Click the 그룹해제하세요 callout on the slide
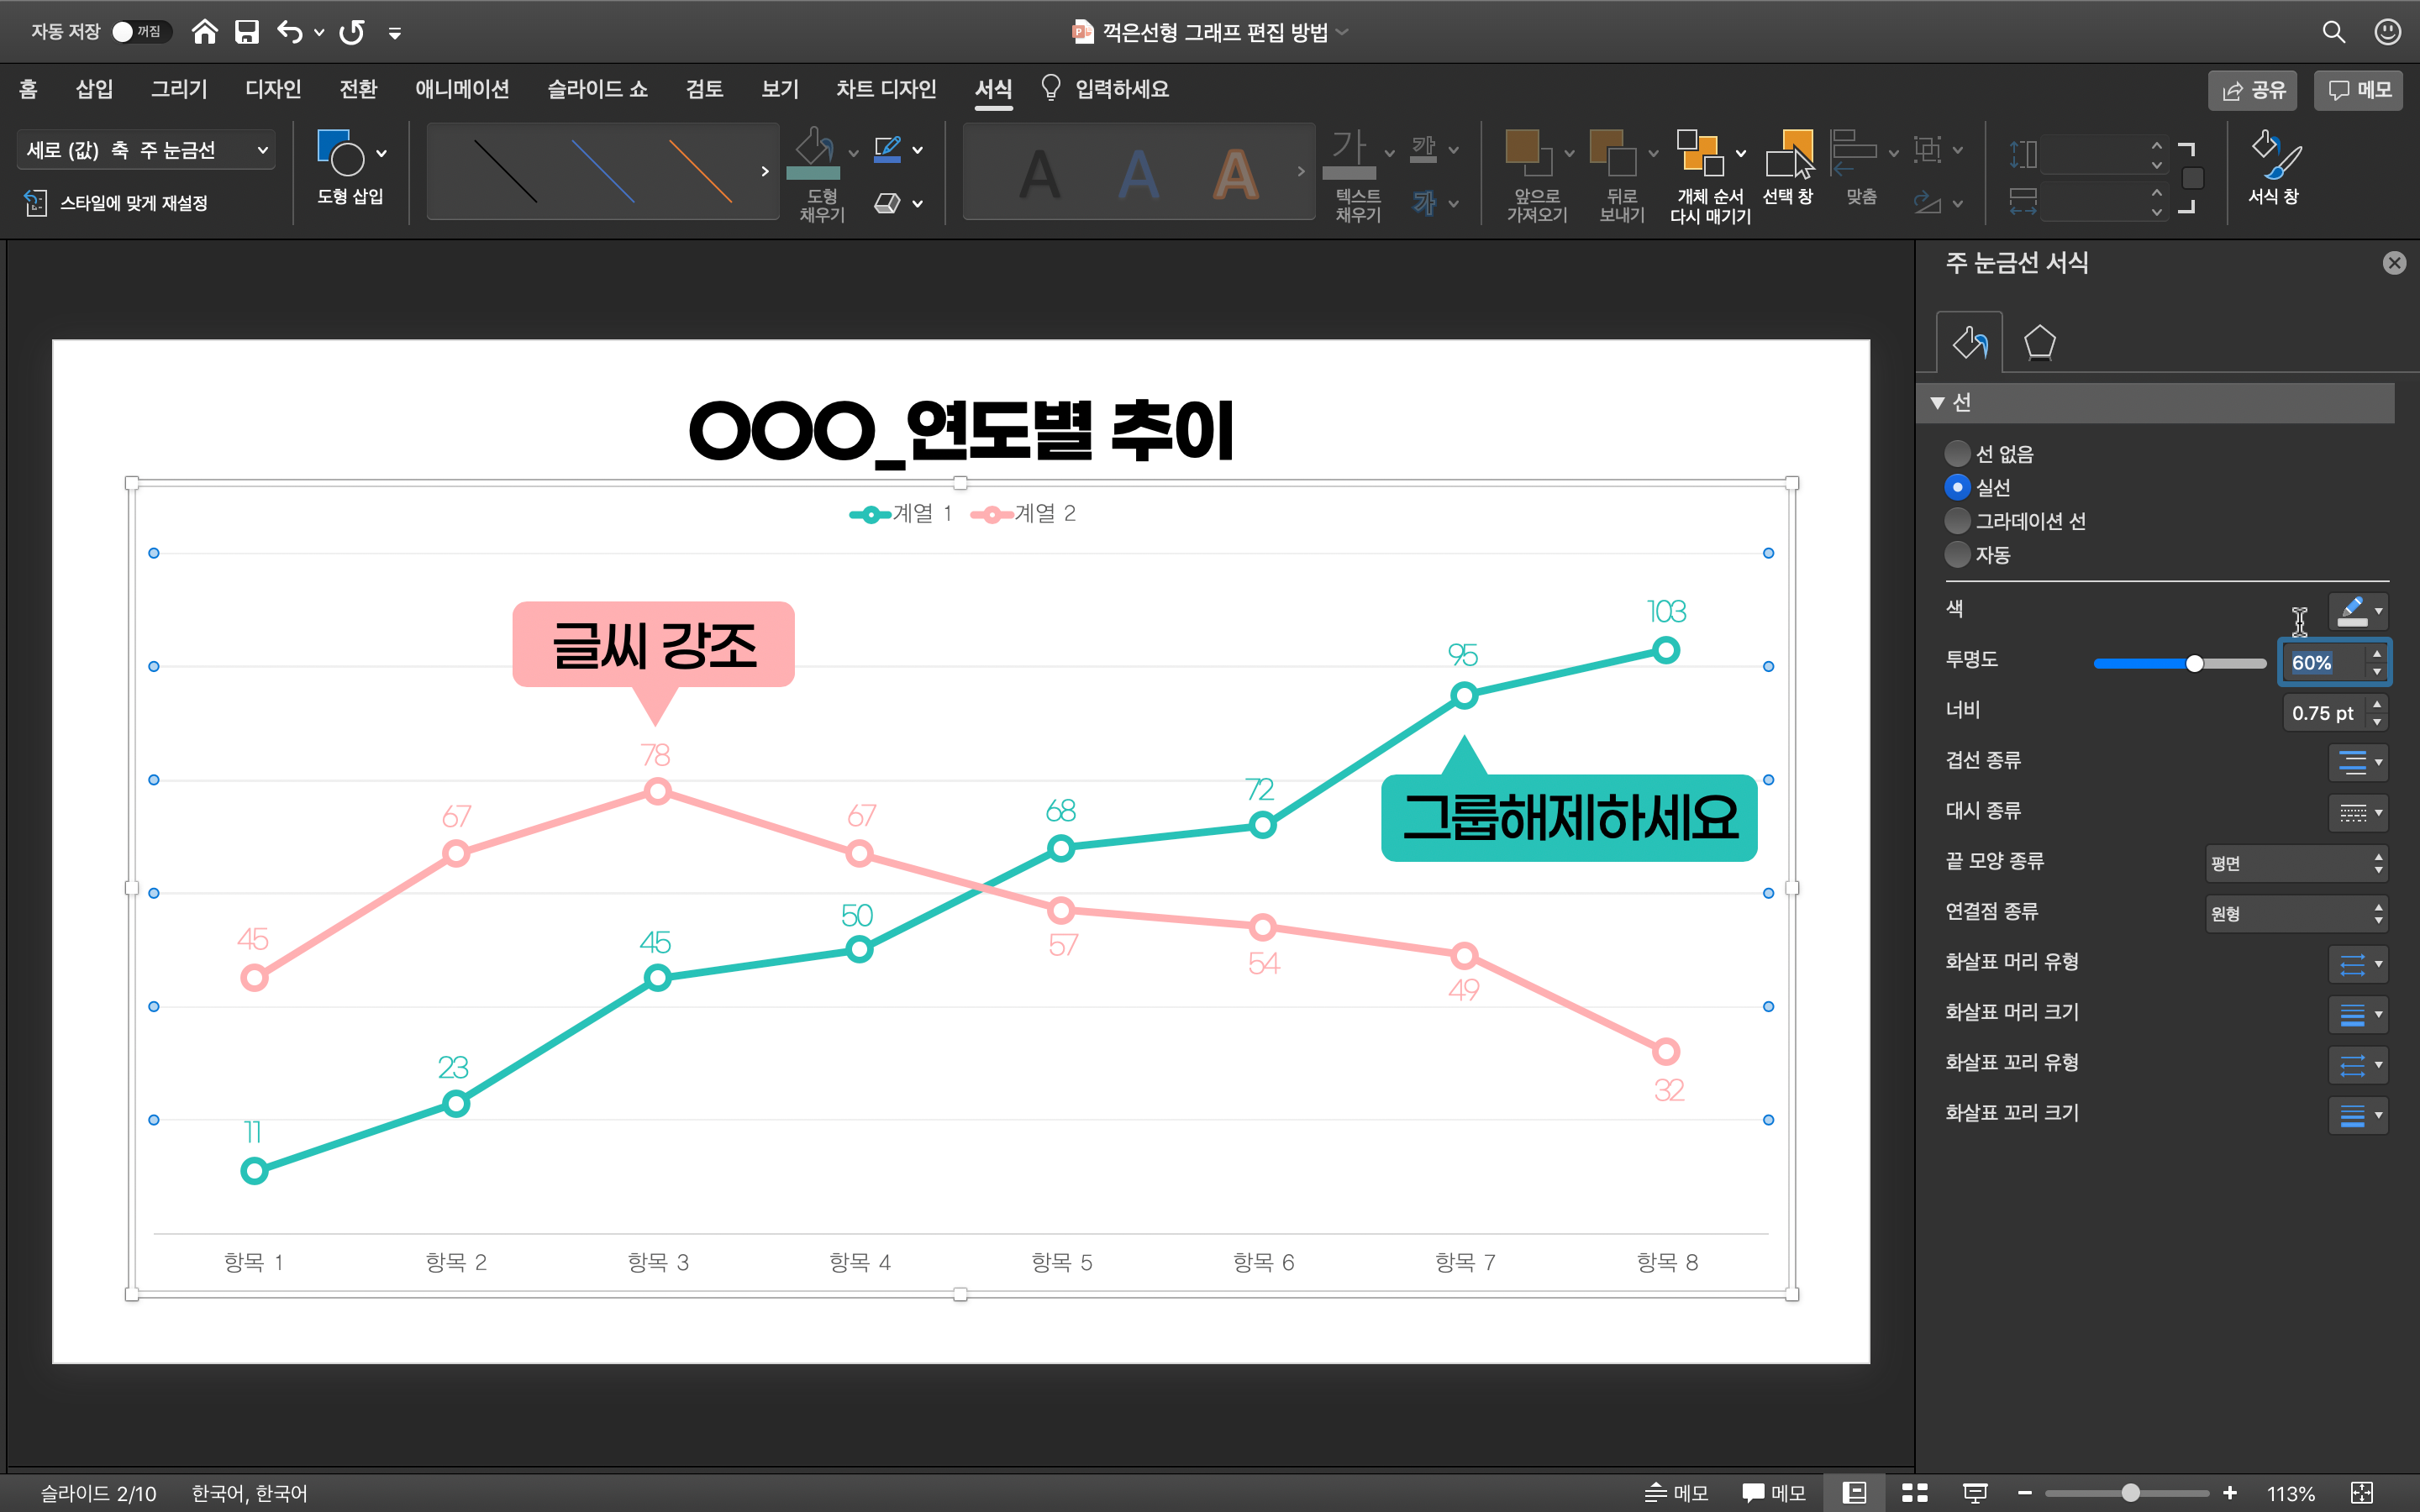The height and width of the screenshot is (1512, 2420). click(1569, 818)
